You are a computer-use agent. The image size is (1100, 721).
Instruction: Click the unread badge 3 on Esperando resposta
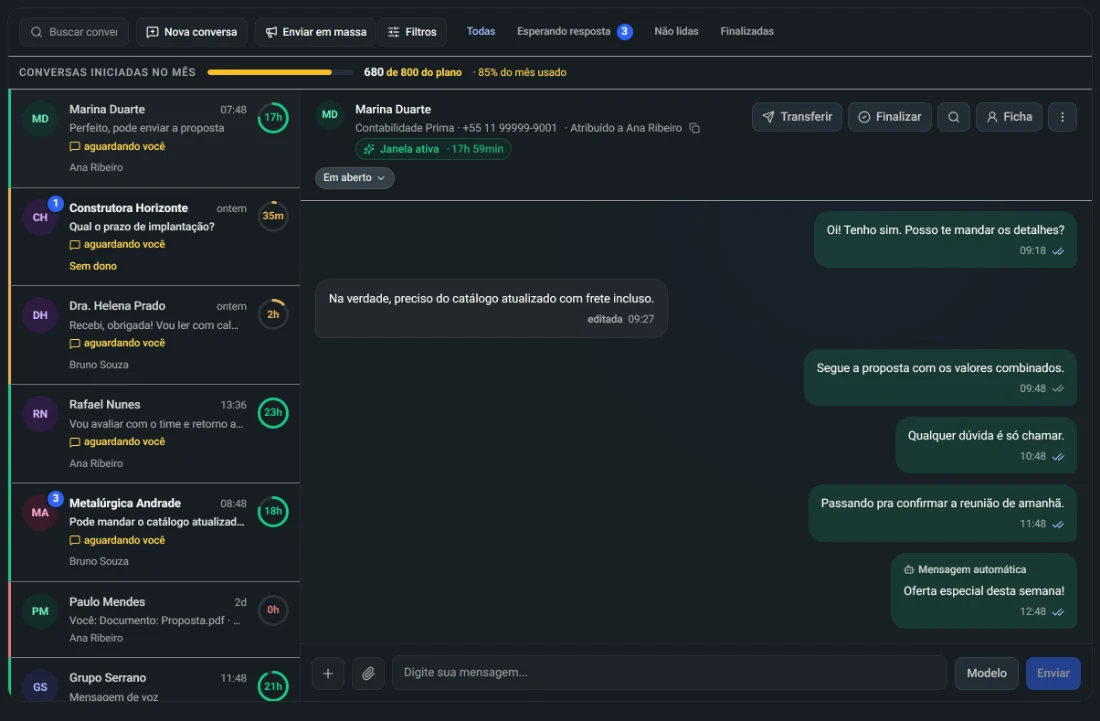pos(624,32)
